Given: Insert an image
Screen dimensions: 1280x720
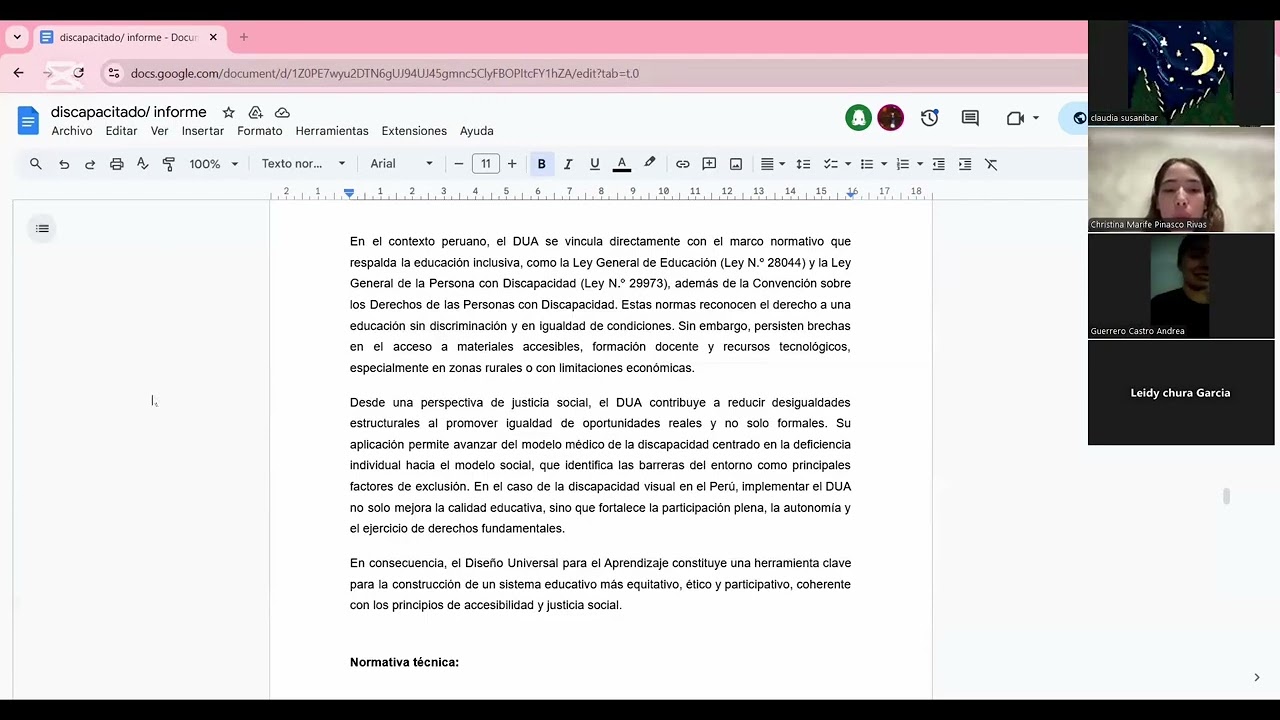Looking at the screenshot, I should [736, 164].
